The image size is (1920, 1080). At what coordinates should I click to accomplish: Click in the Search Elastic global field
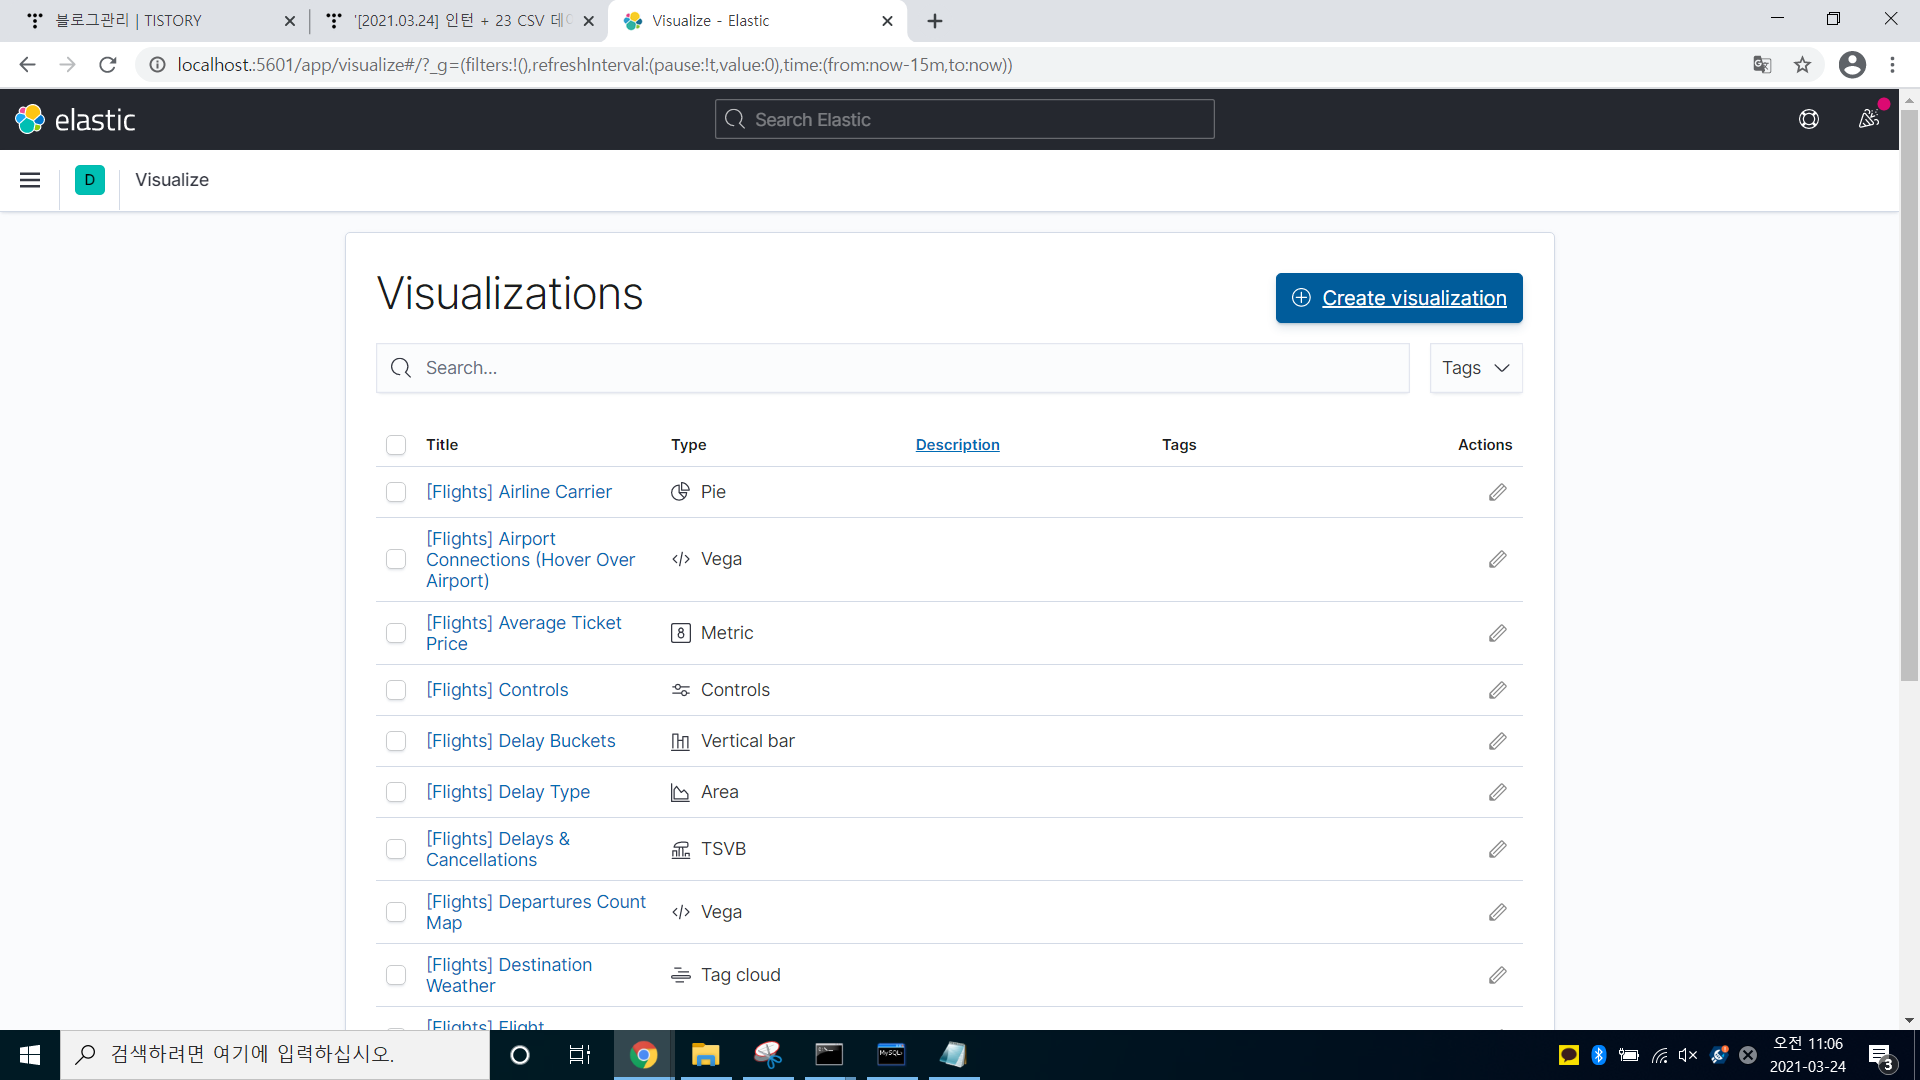[965, 120]
